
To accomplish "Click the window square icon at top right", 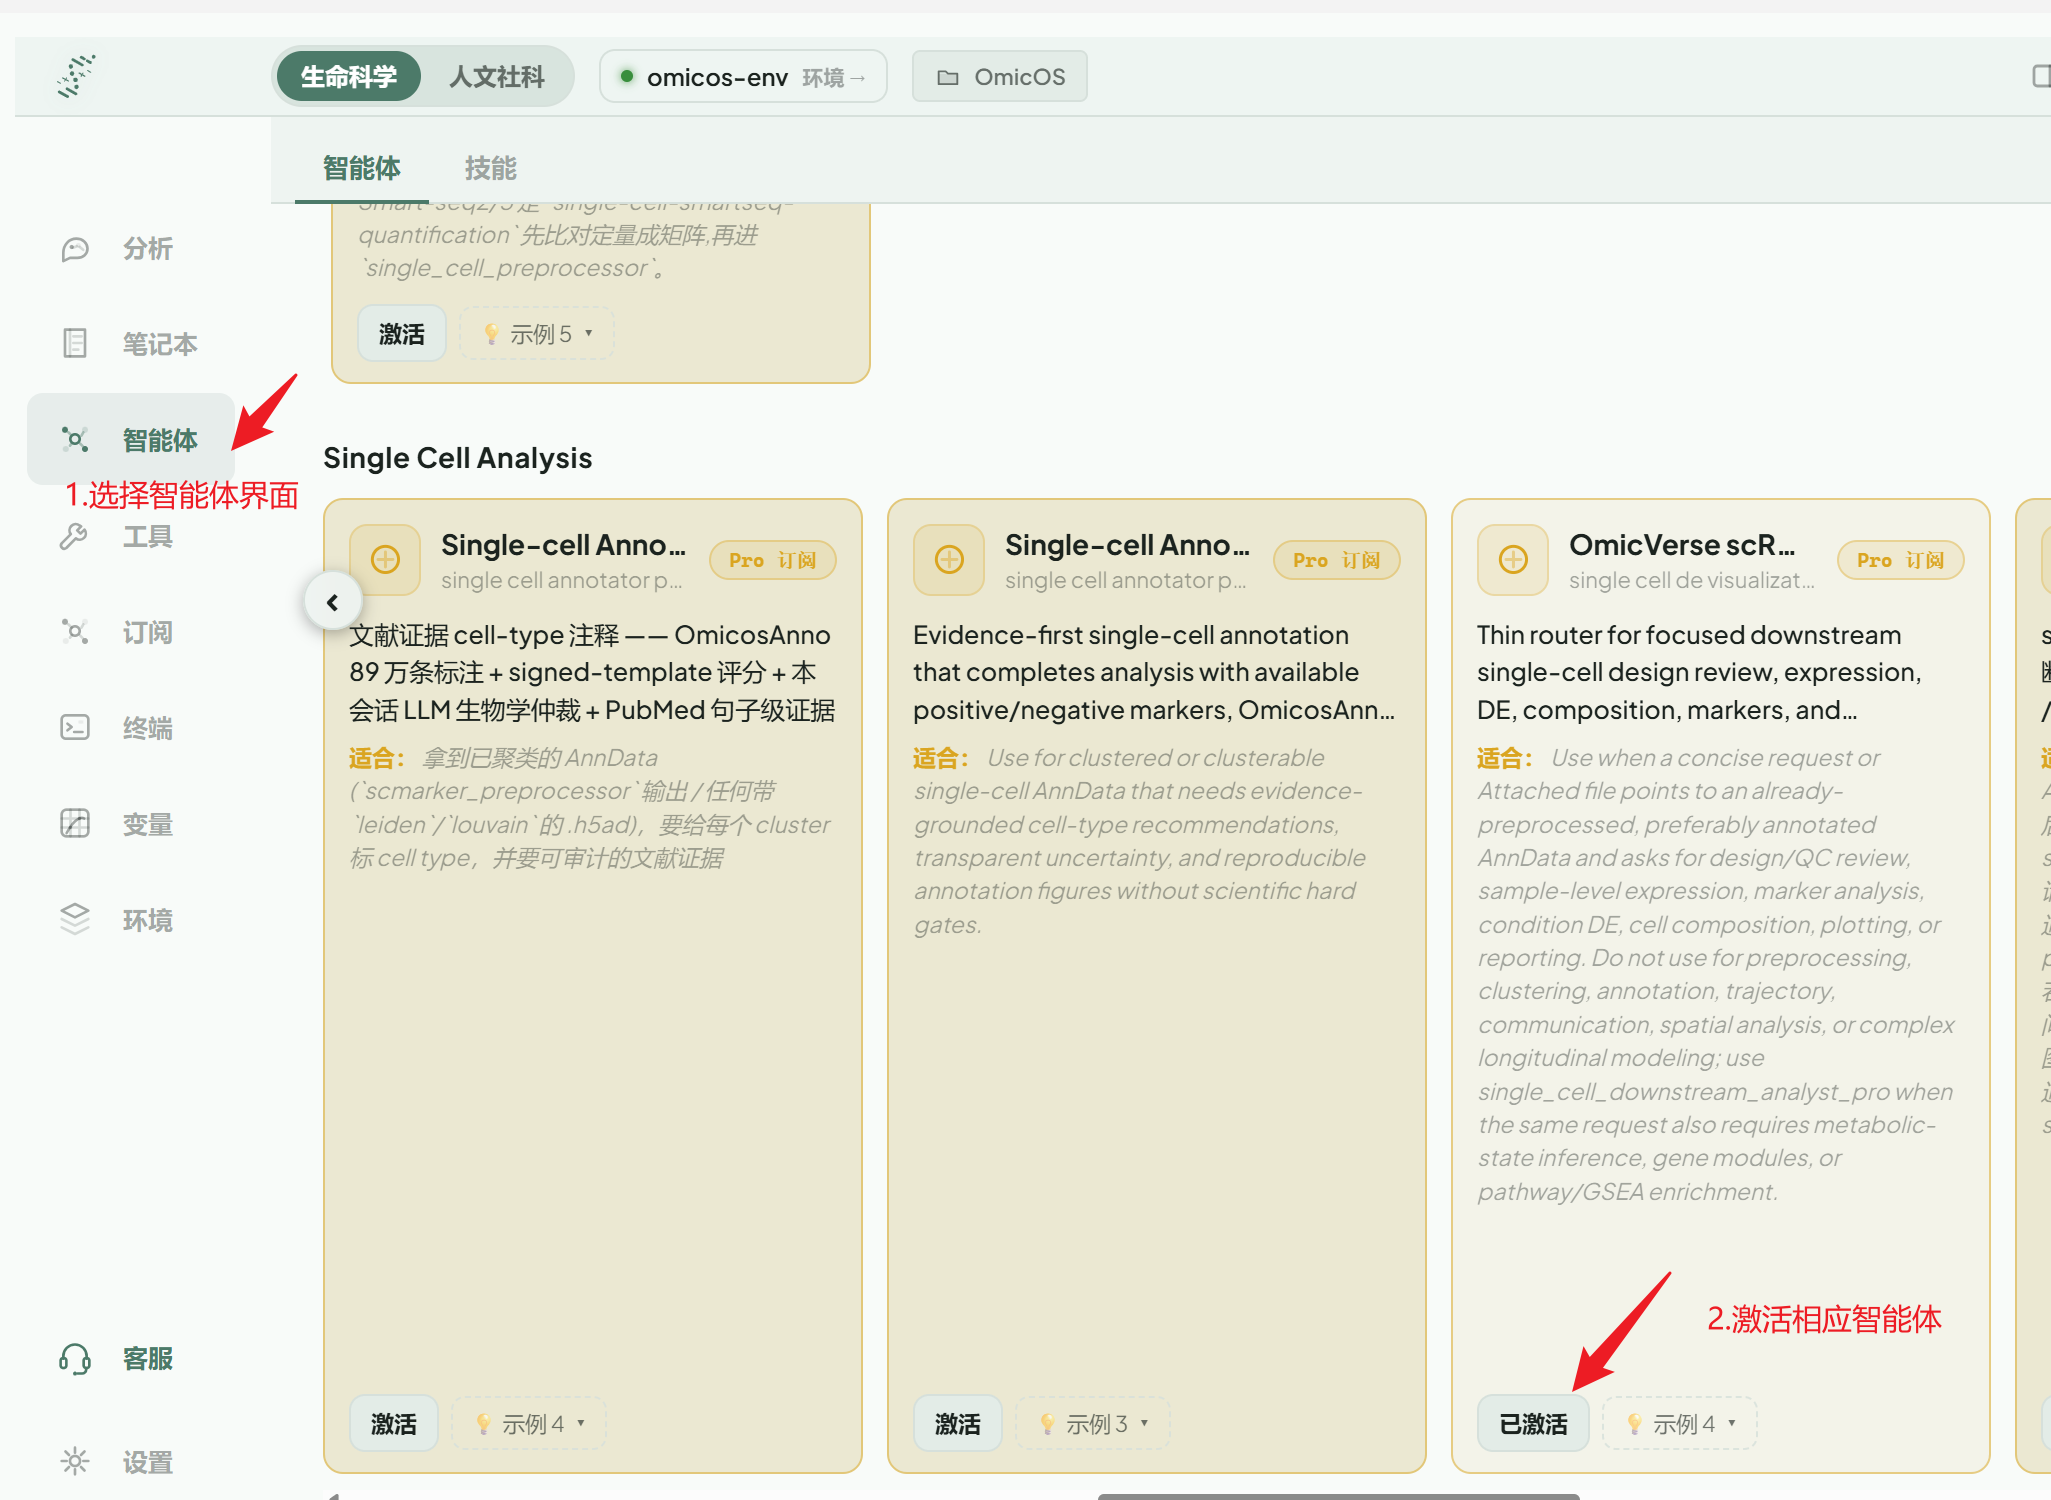I will click(x=2041, y=76).
